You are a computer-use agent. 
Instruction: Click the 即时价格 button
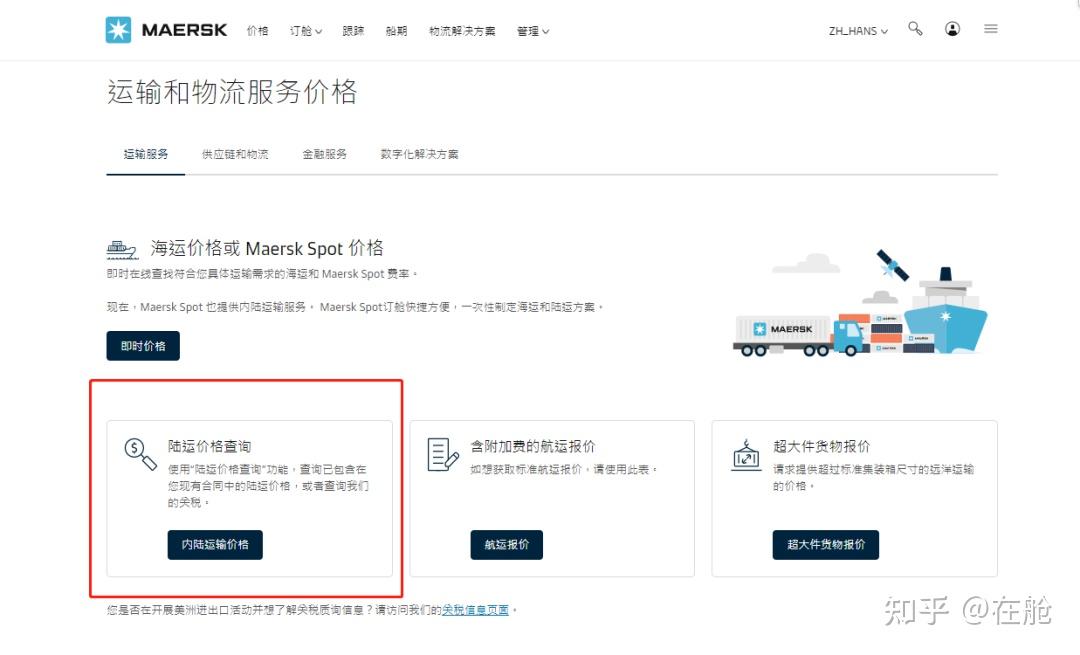tap(142, 345)
